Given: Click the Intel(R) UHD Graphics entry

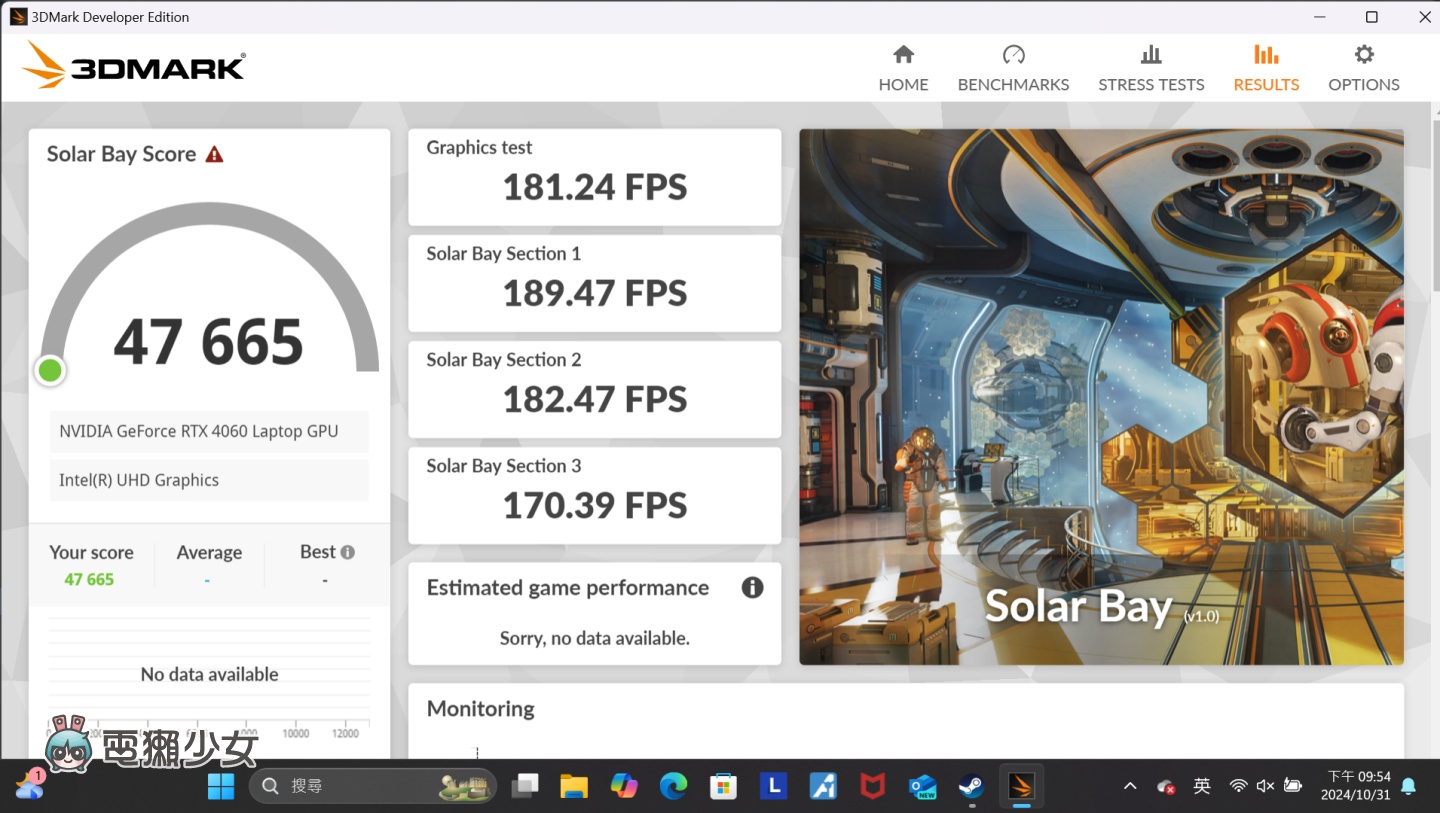Looking at the screenshot, I should tap(209, 480).
